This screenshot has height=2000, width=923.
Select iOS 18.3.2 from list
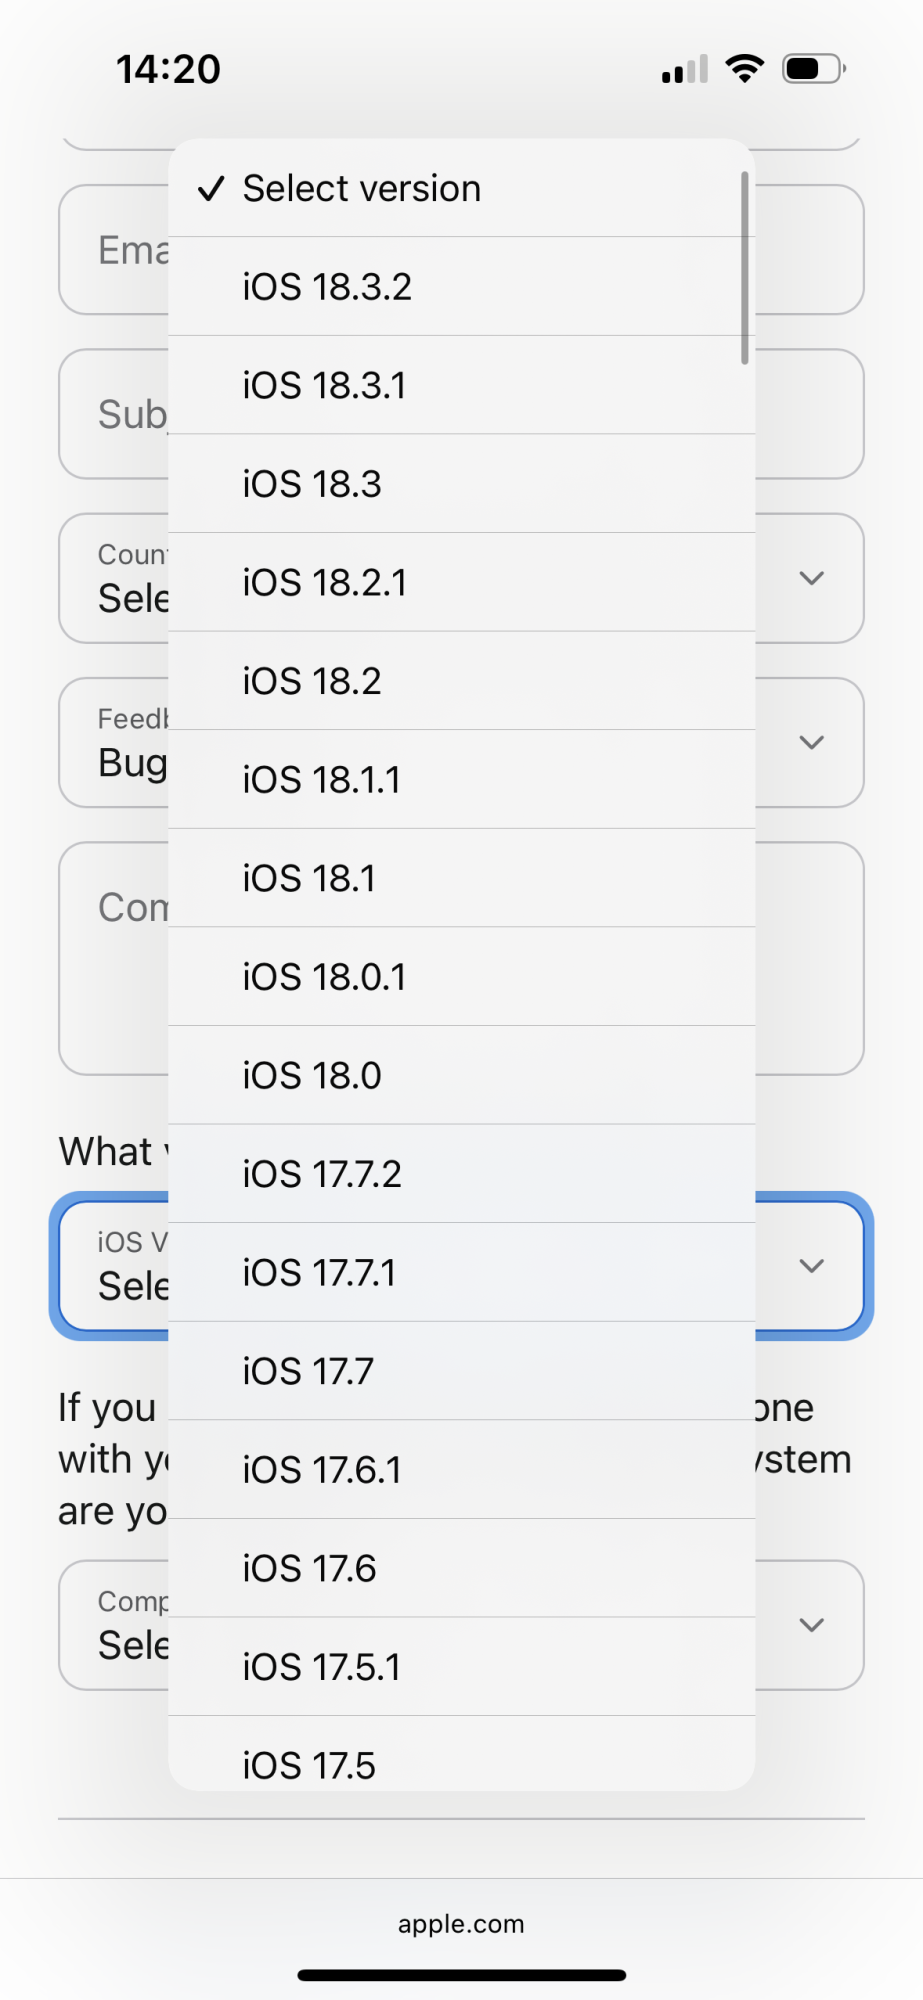point(461,287)
